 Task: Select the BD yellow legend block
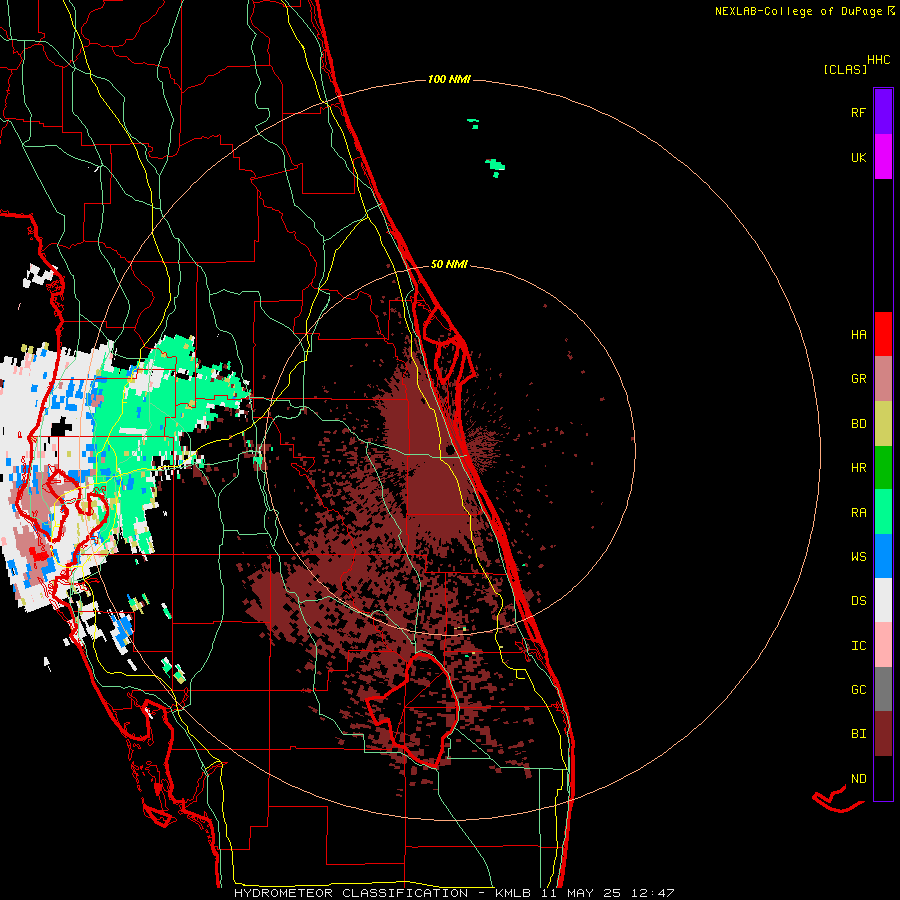883,424
